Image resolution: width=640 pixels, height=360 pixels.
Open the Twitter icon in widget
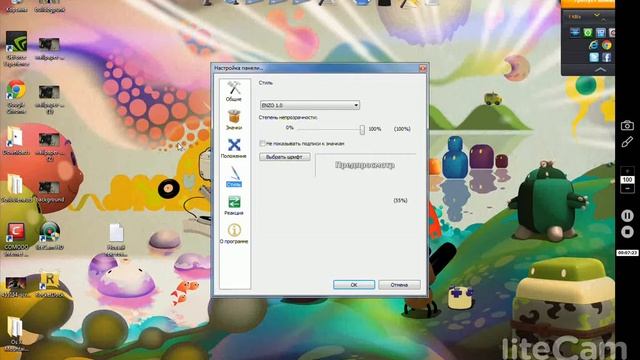click(x=594, y=58)
